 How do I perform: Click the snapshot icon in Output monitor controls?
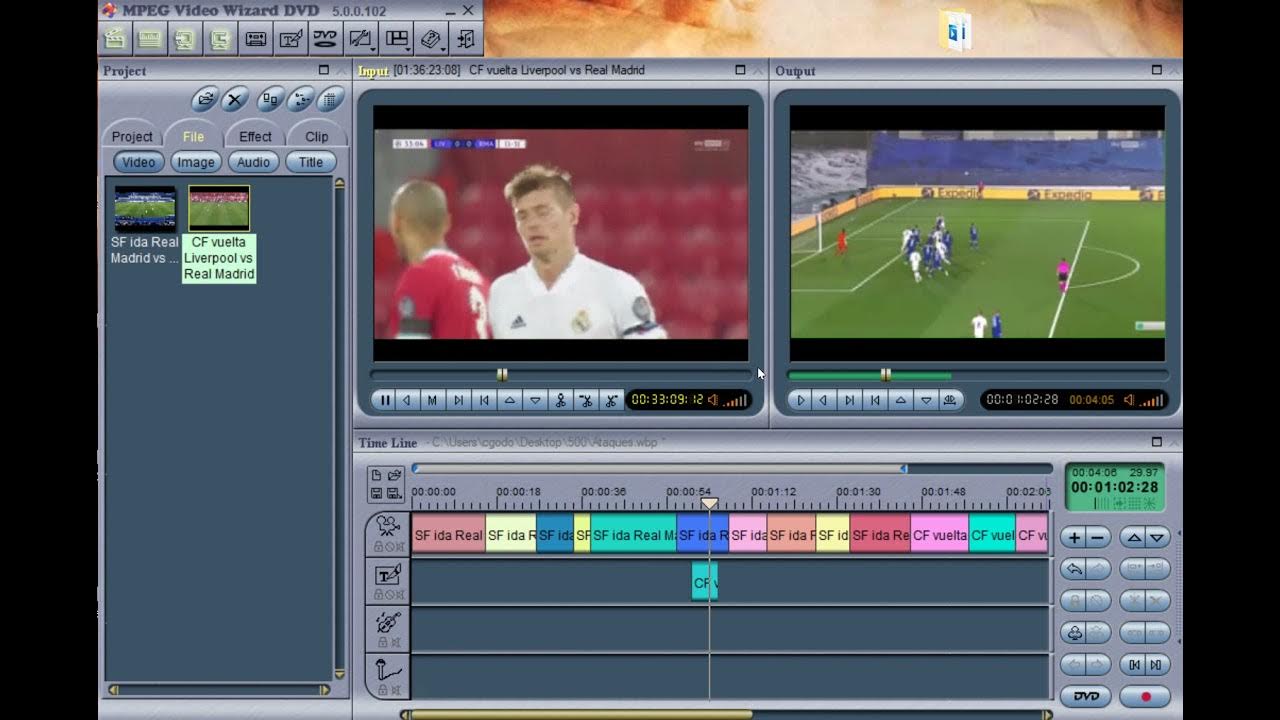click(x=950, y=400)
